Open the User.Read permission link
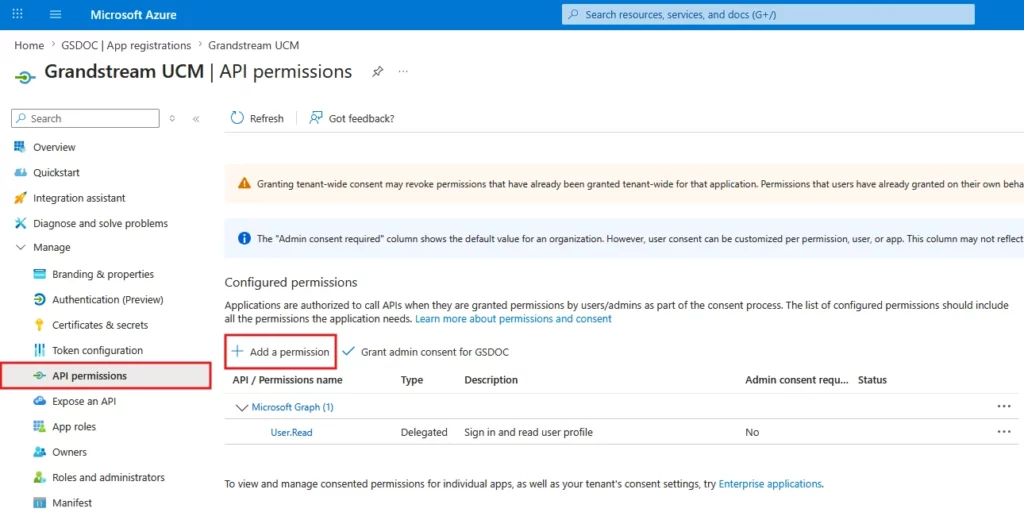 (291, 432)
